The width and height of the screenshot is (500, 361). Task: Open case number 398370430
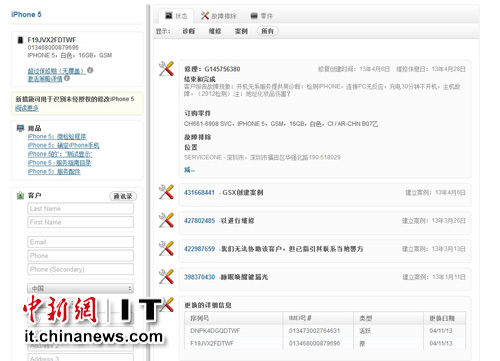pyautogui.click(x=199, y=277)
